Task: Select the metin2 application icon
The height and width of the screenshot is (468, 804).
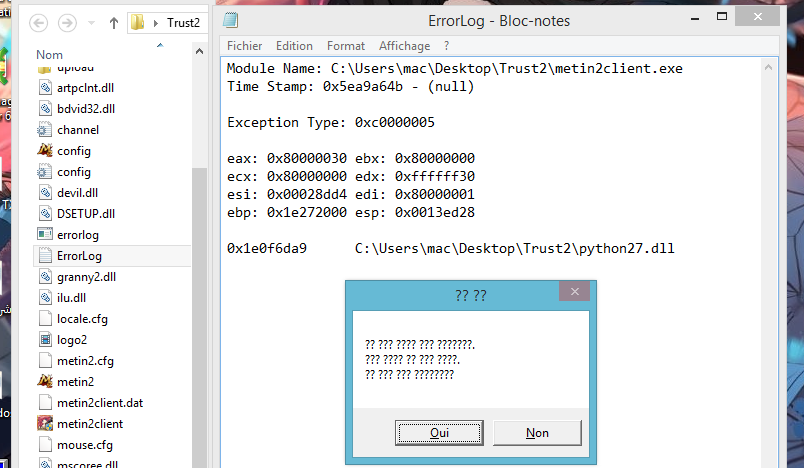Action: pyautogui.click(x=45, y=382)
